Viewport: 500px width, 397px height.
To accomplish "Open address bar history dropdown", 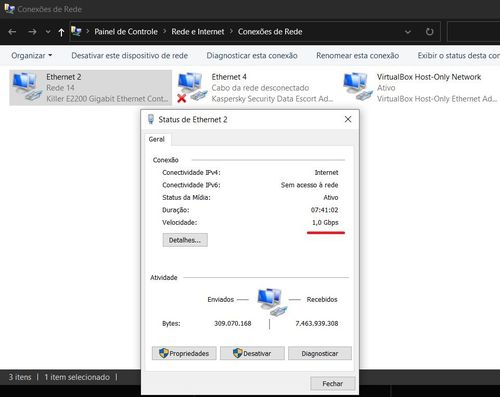I will 408,32.
